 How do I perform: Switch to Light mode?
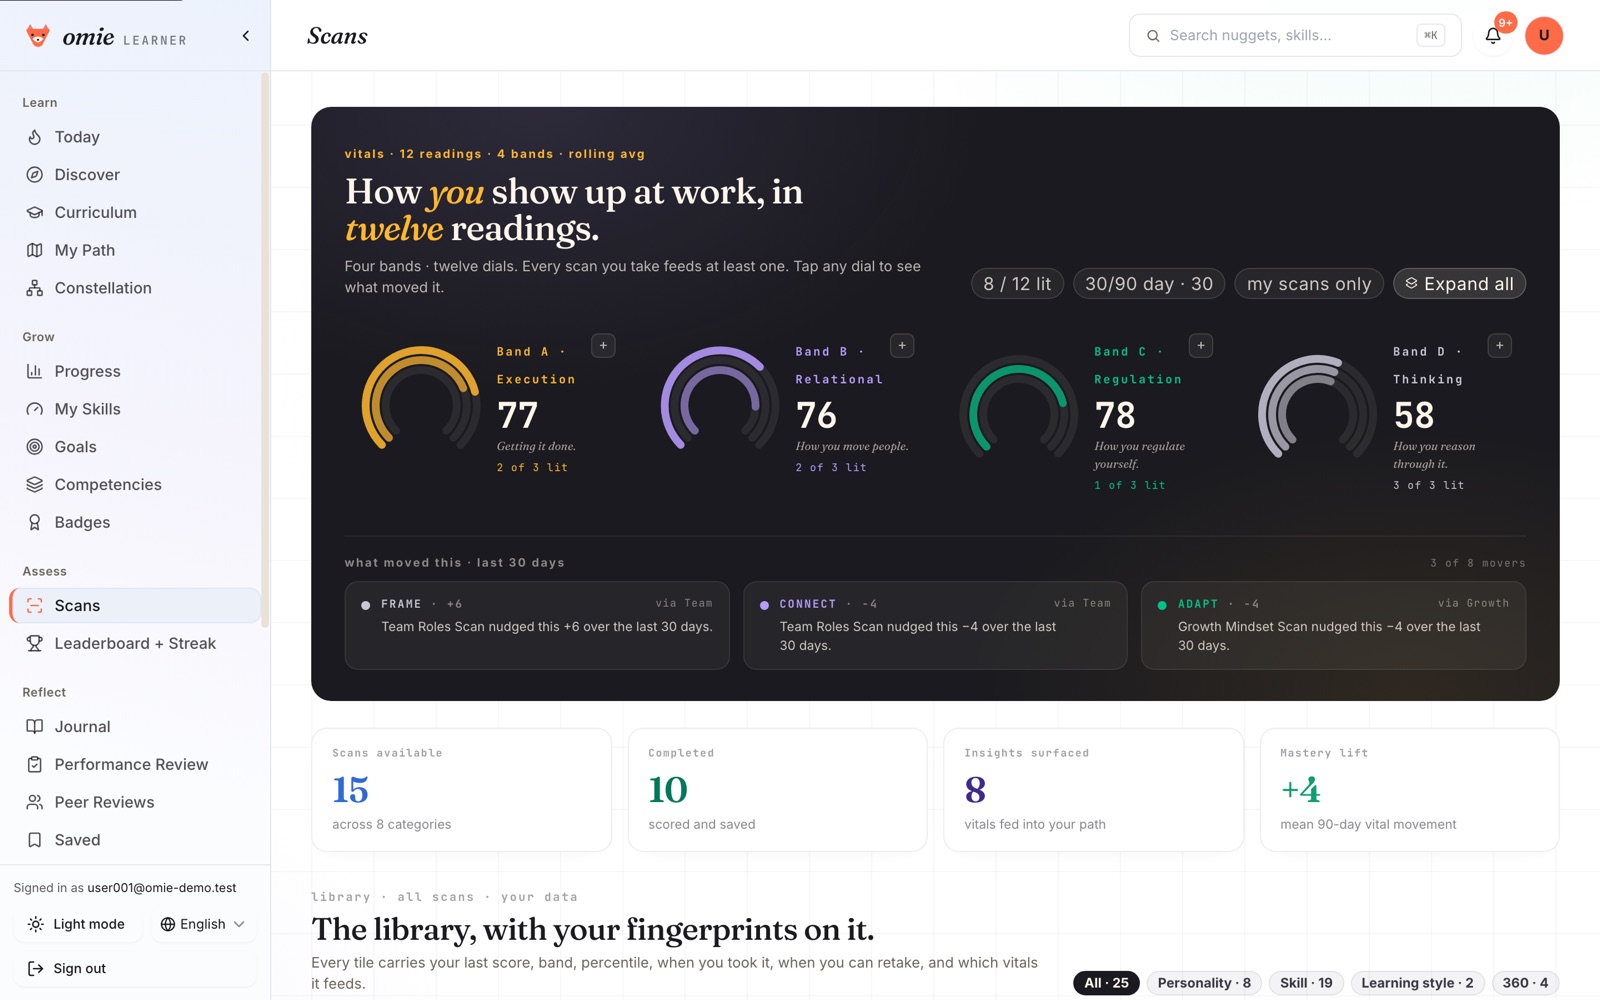tap(78, 924)
